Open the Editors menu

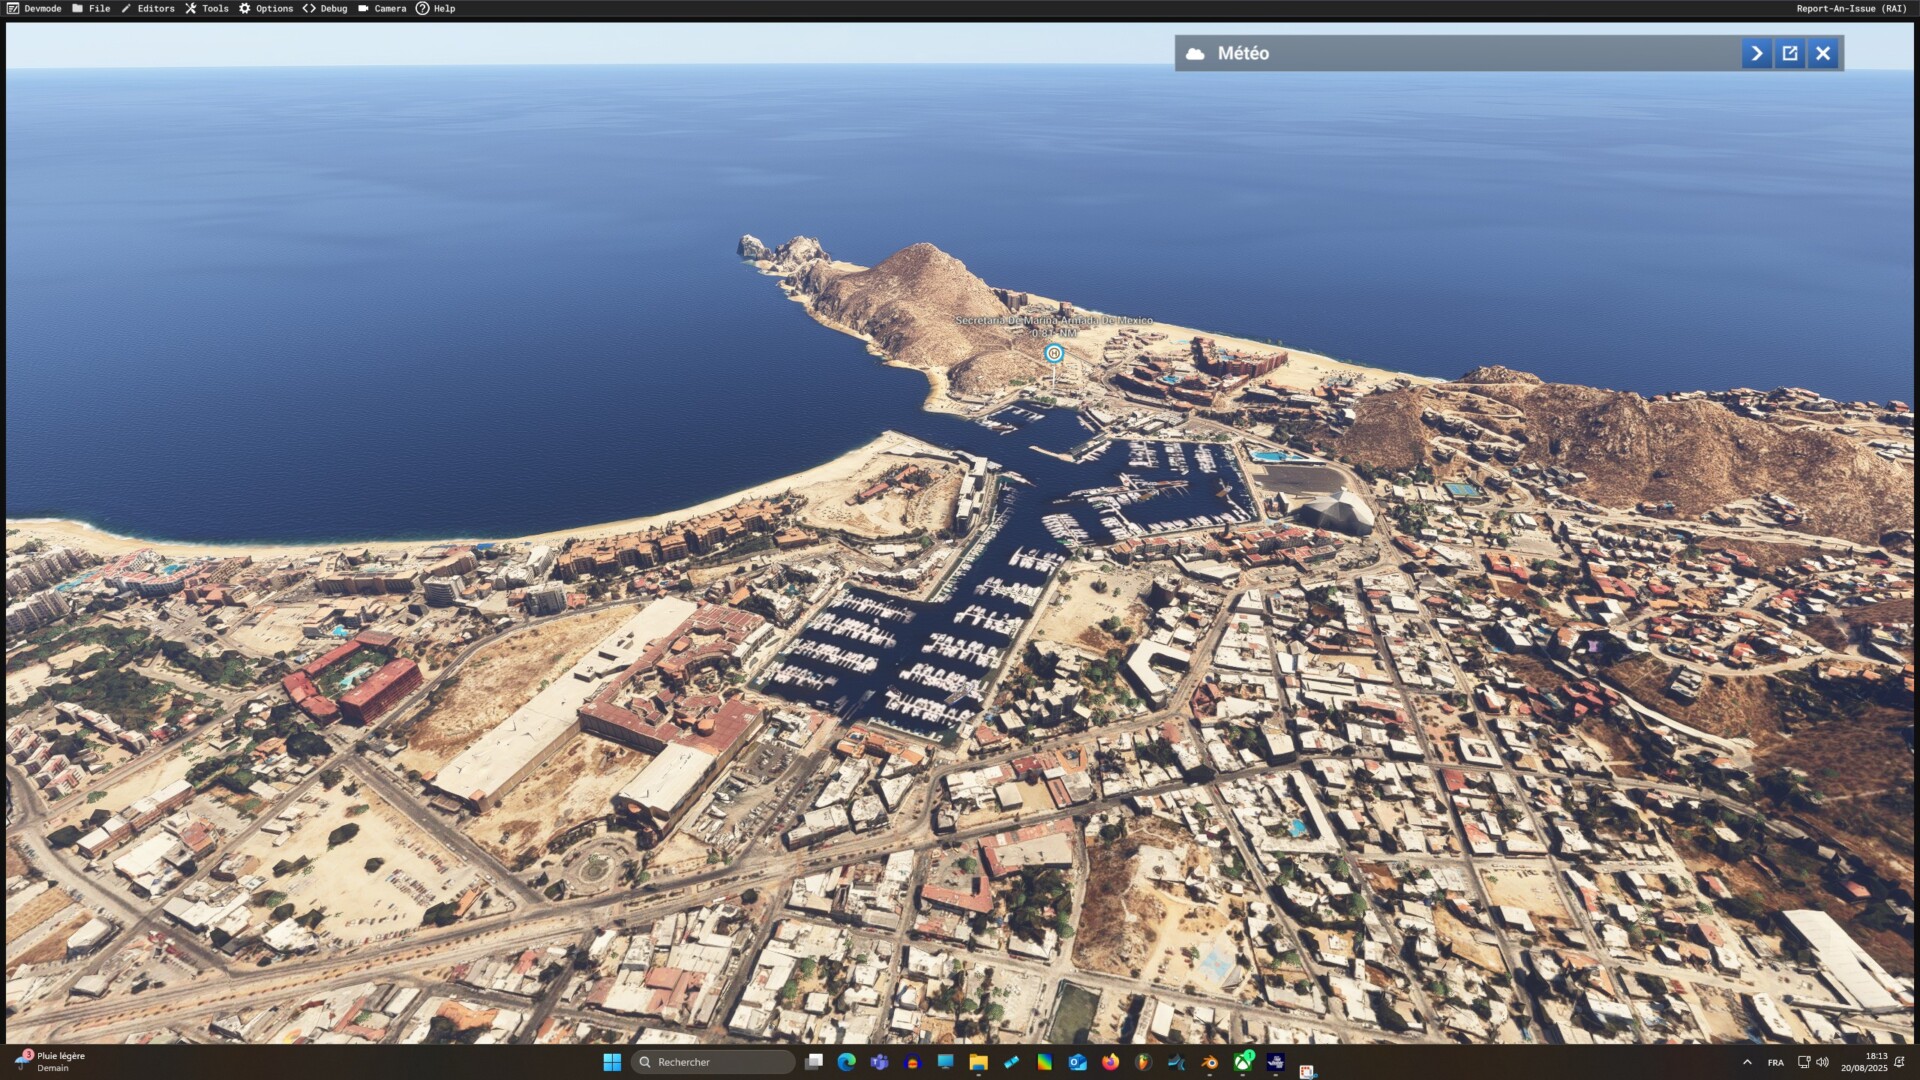coord(148,8)
